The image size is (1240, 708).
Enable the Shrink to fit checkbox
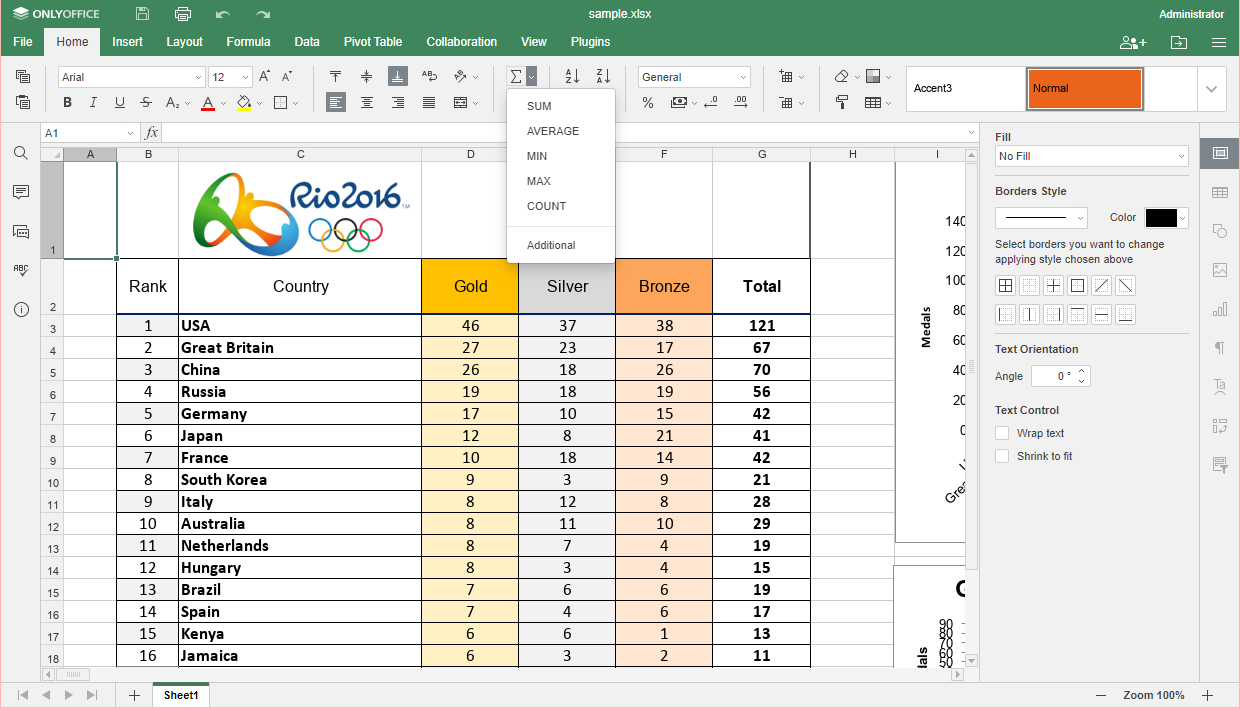click(1002, 456)
